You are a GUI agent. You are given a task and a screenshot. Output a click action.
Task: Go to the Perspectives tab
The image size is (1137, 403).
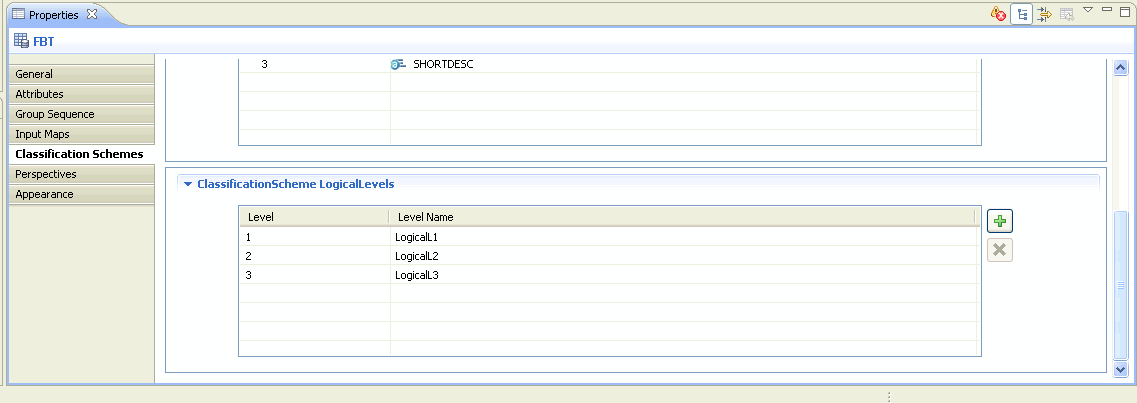(82, 174)
